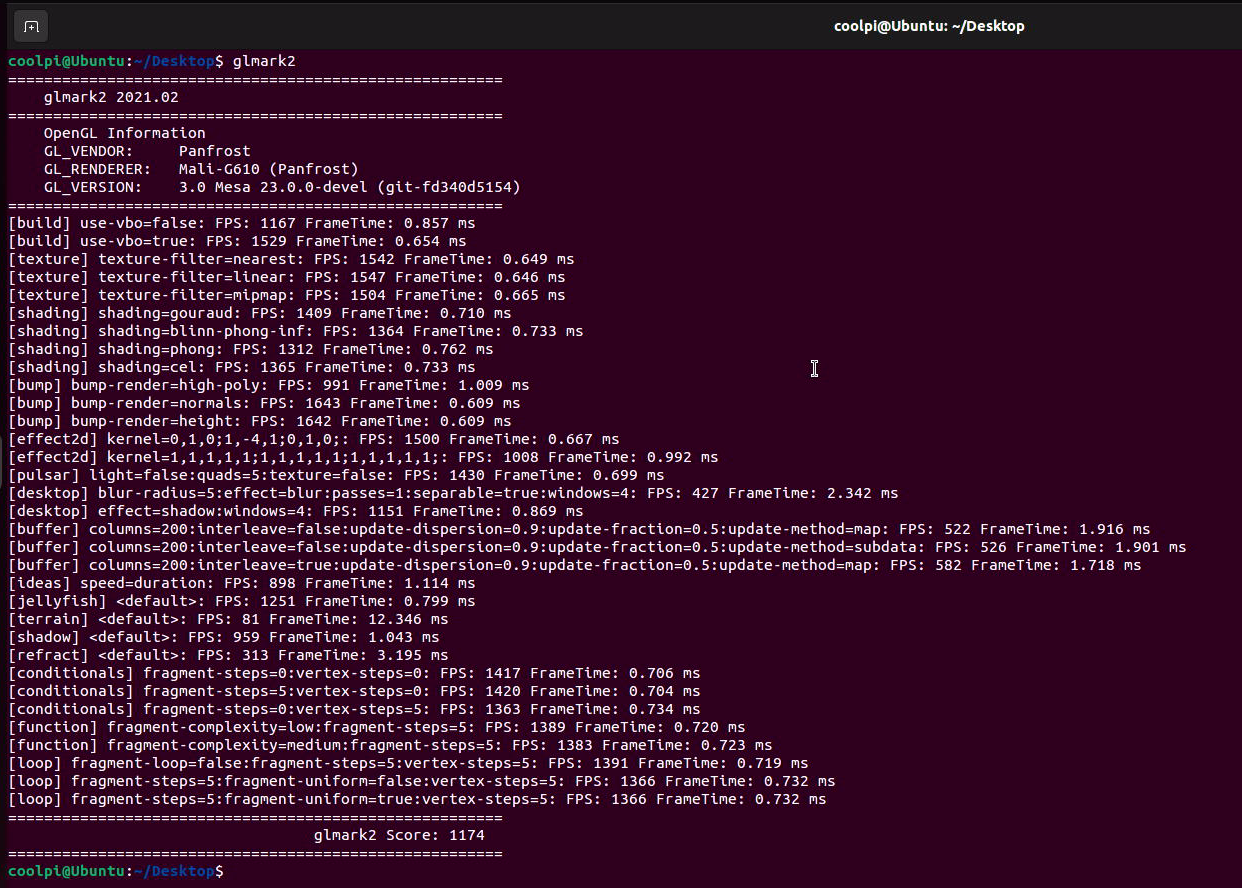Click the '[ideas] speed=duration' result line
Viewport: 1242px width, 888px height.
pos(242,583)
